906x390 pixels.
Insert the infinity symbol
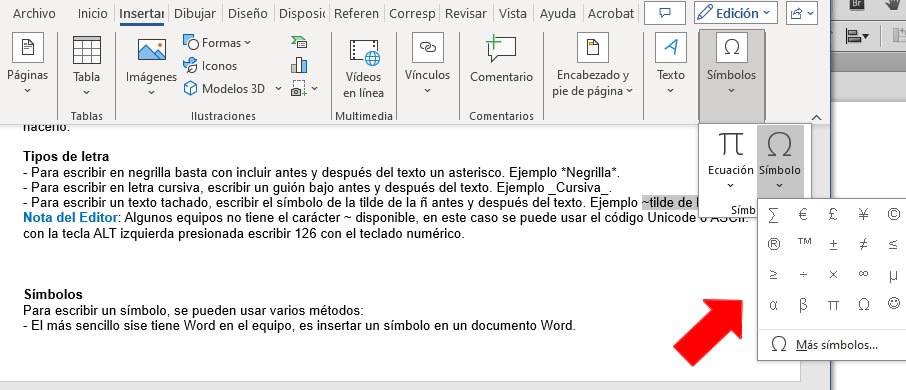[x=863, y=275]
